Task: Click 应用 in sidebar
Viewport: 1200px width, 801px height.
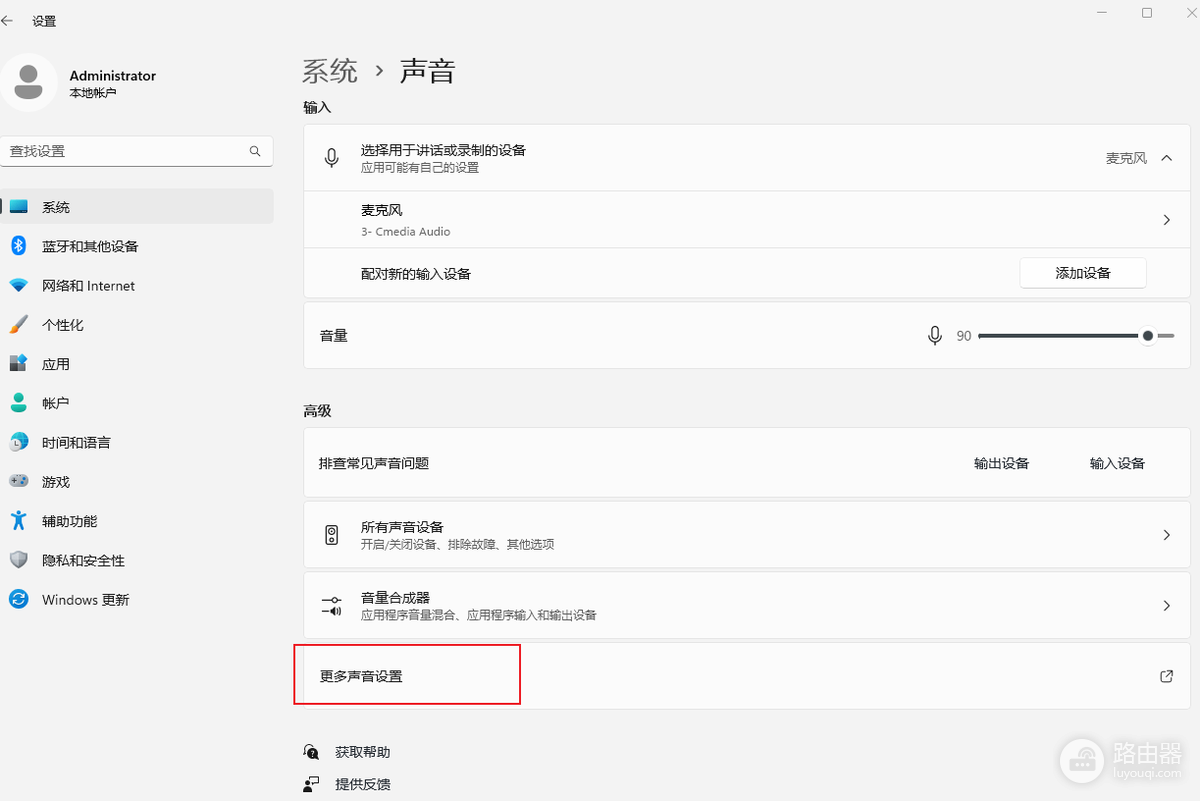Action: coord(137,364)
